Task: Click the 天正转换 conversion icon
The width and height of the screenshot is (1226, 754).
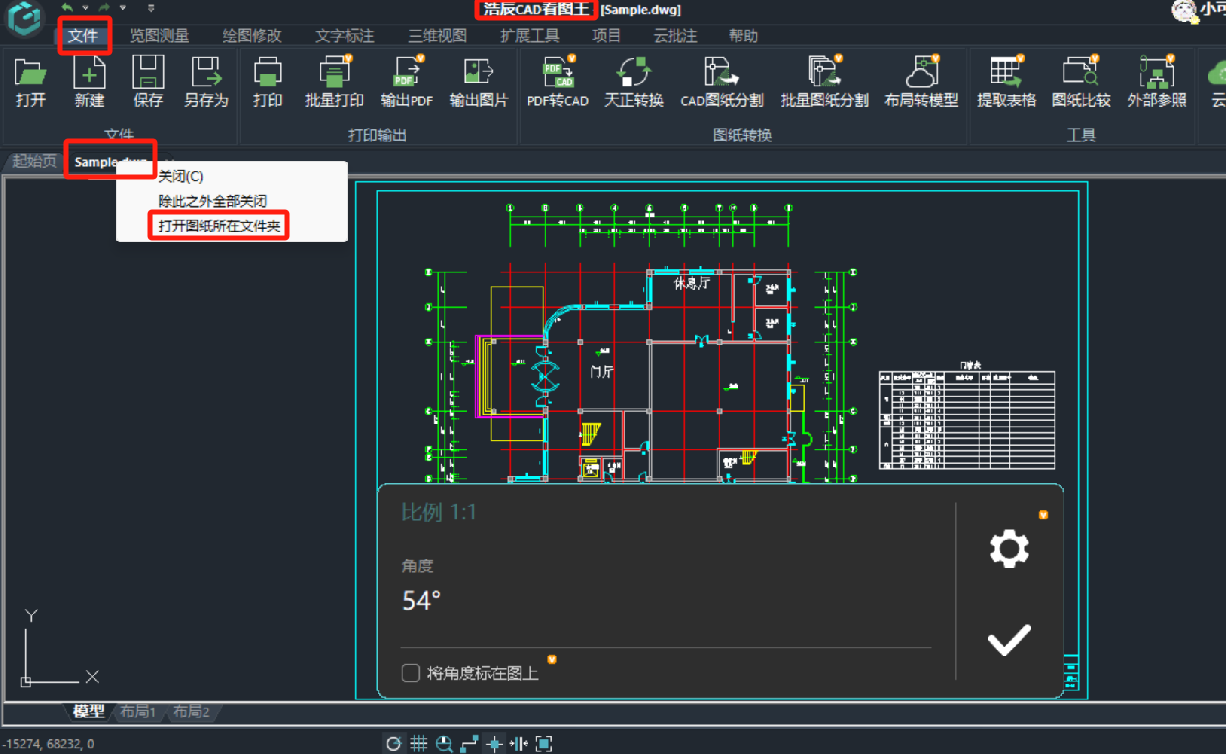Action: (633, 73)
